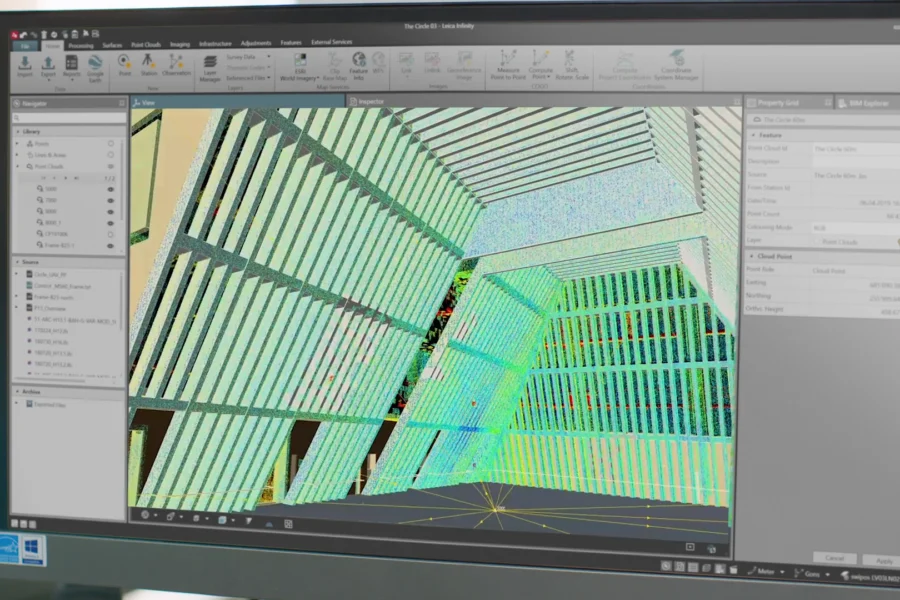Image resolution: width=900 pixels, height=600 pixels.
Task: Click the Windows logo sticker icon
Action: pyautogui.click(x=32, y=548)
